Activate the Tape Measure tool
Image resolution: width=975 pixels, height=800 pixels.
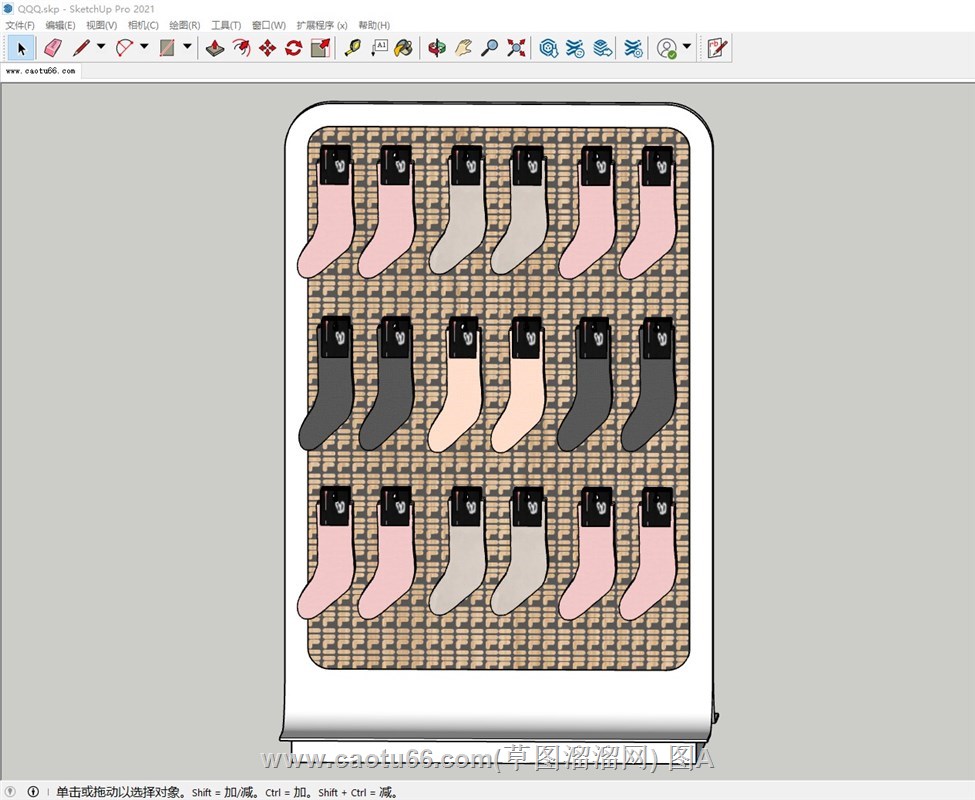coord(352,48)
